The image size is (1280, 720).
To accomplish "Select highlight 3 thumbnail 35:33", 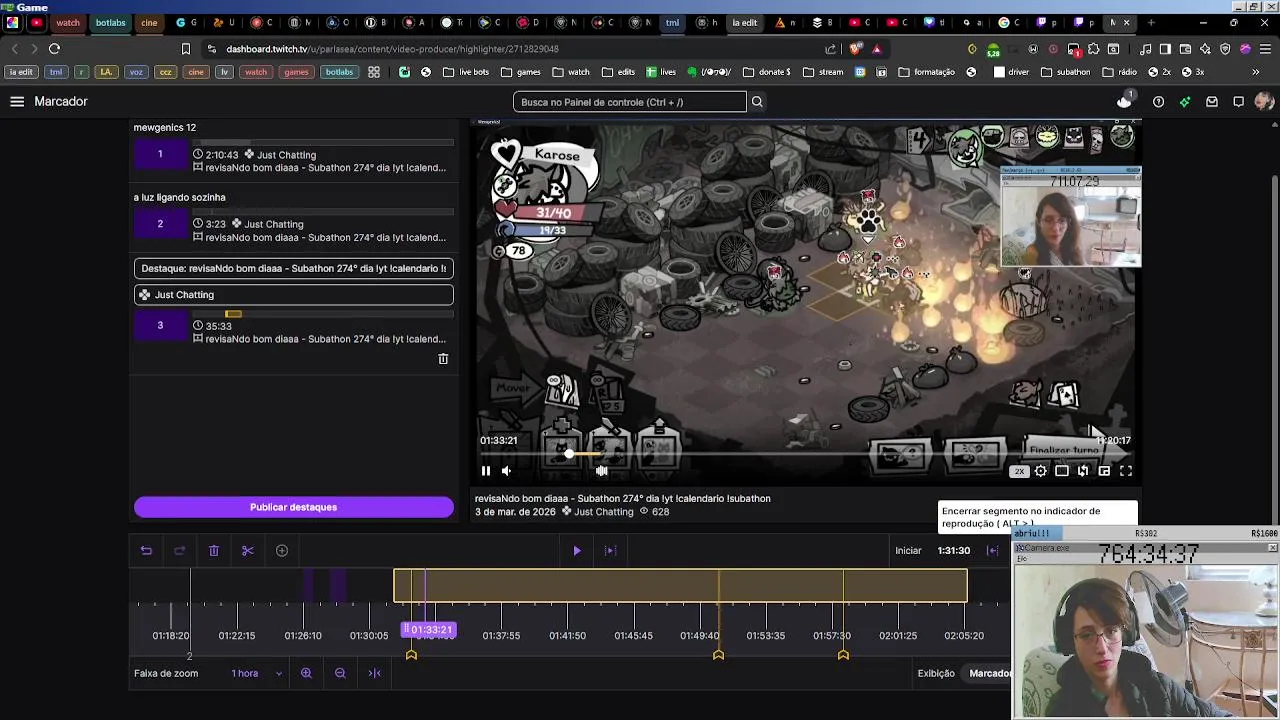I will point(160,325).
